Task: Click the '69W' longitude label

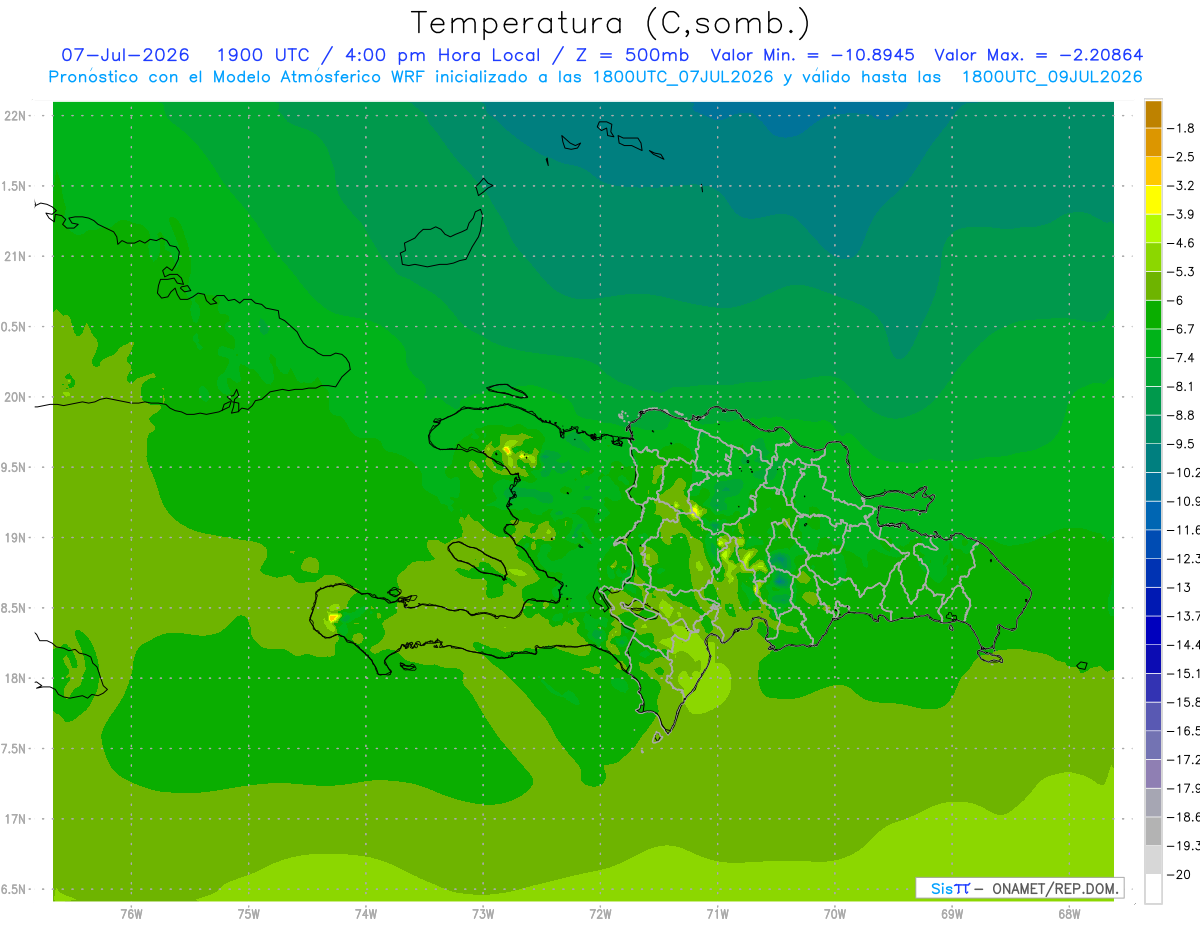Action: coord(952,914)
